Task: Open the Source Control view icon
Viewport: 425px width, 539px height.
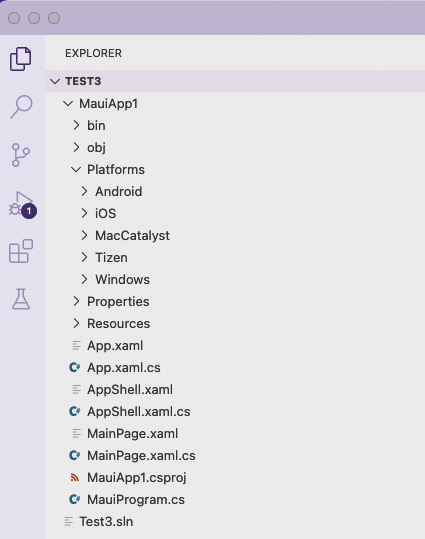Action: tap(21, 155)
